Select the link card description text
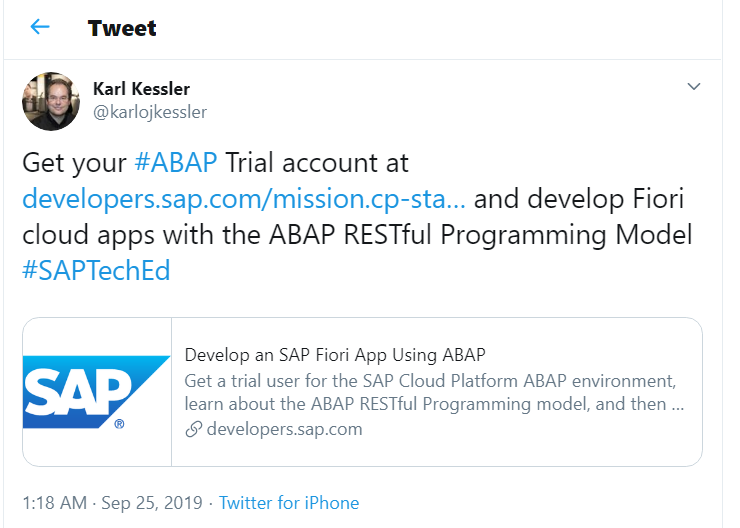 pos(434,393)
